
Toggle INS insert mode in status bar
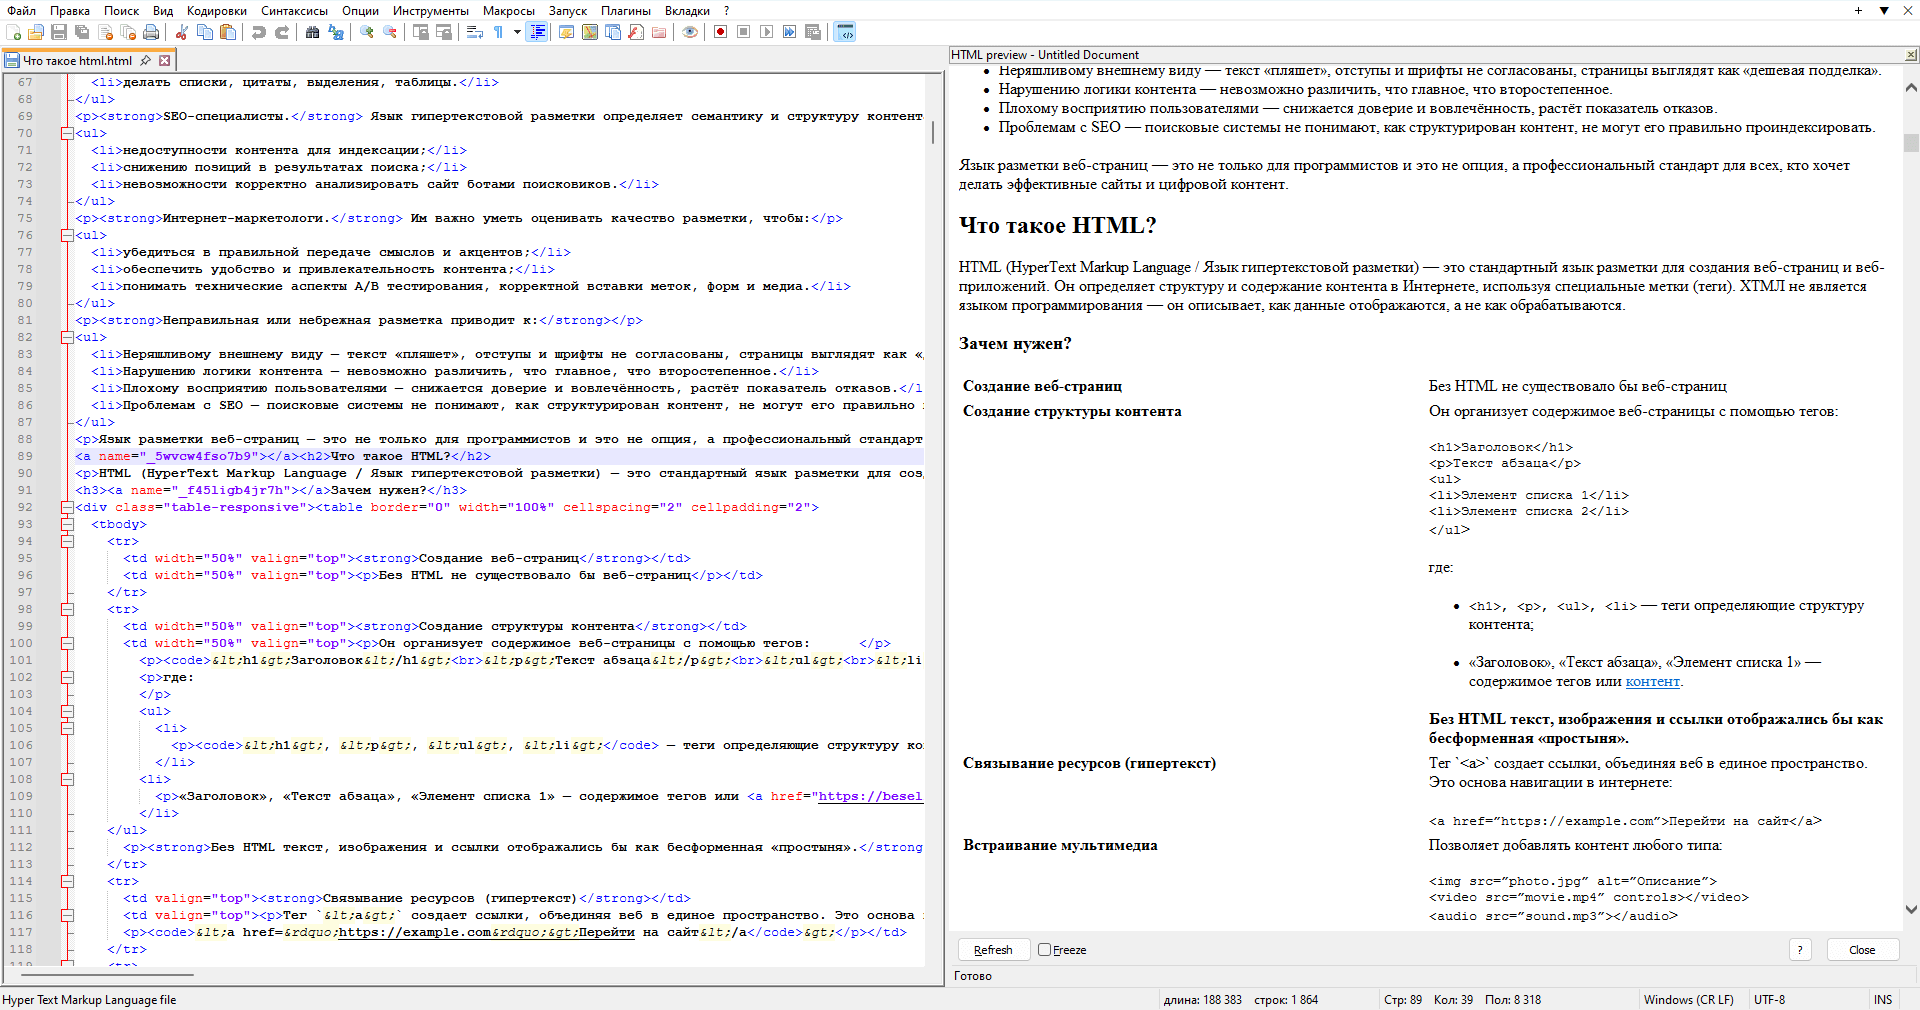pos(1883,1000)
